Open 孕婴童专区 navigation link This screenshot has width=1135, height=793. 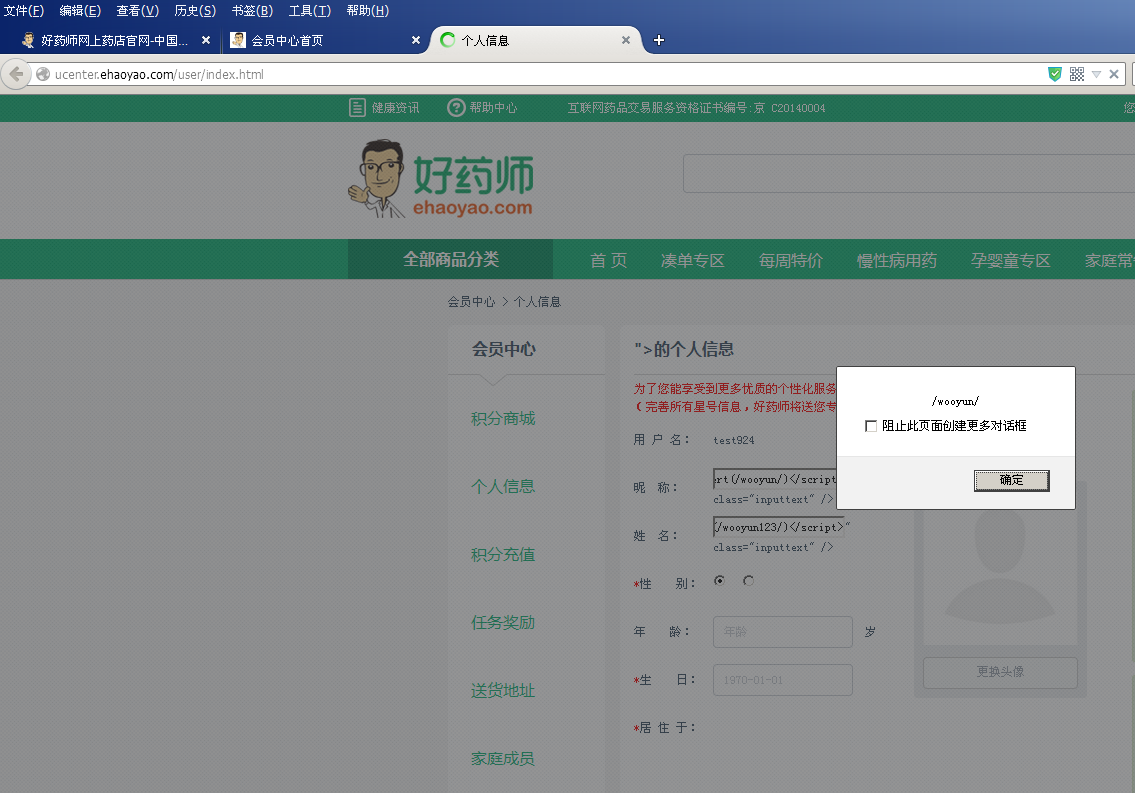[x=1010, y=260]
